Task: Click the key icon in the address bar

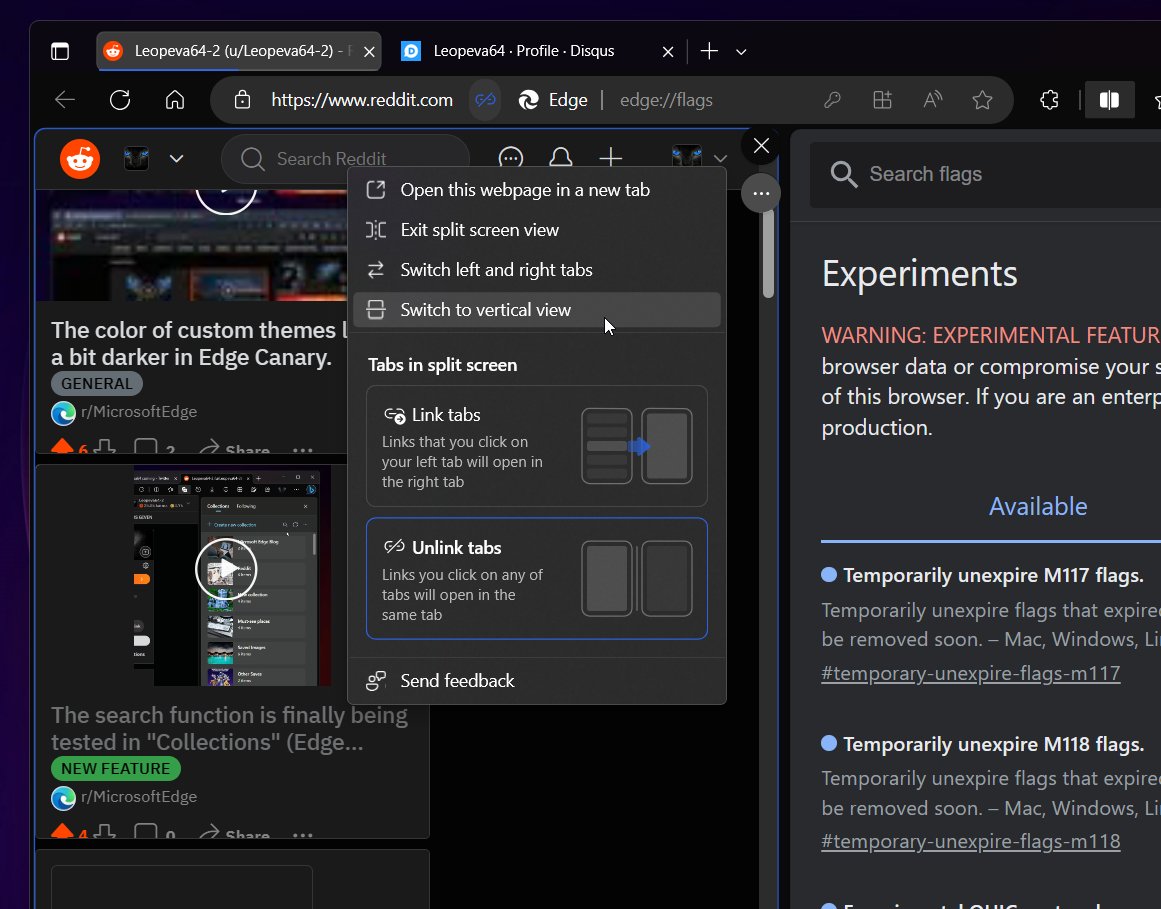Action: pyautogui.click(x=833, y=100)
